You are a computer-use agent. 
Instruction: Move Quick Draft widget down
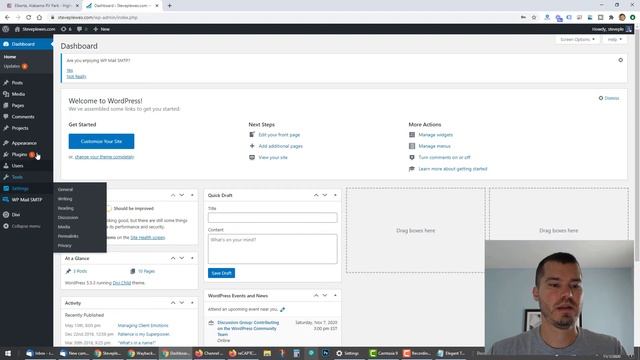325,195
